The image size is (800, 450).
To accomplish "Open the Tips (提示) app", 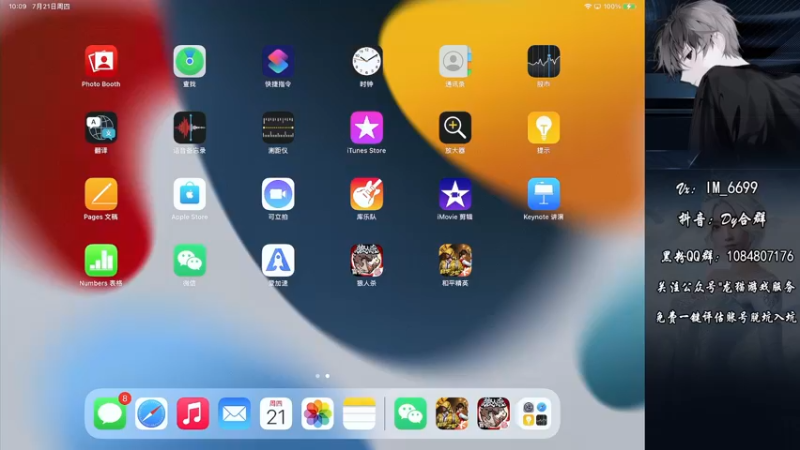I will 543,128.
